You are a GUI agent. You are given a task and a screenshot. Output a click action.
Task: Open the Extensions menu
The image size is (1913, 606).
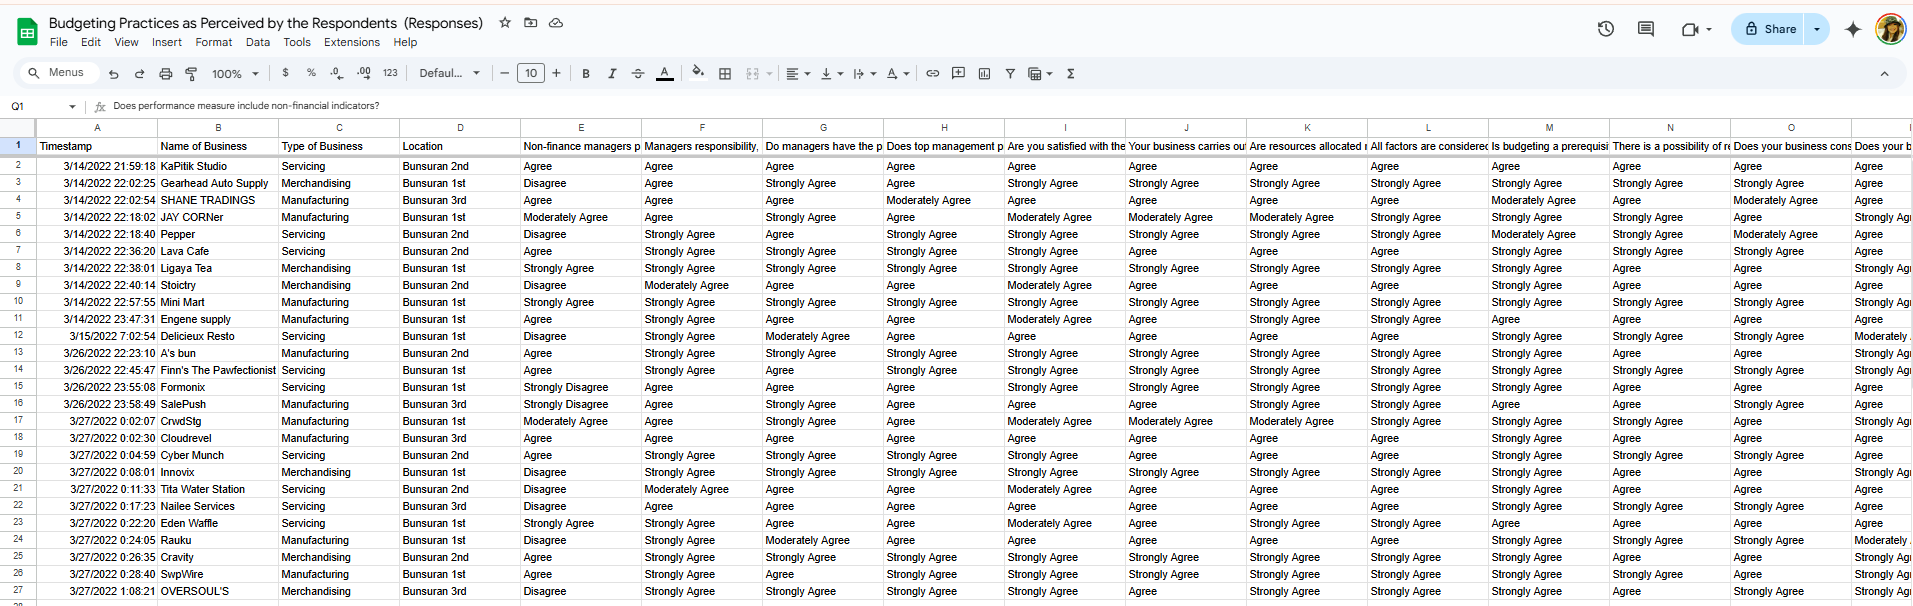click(x=351, y=43)
